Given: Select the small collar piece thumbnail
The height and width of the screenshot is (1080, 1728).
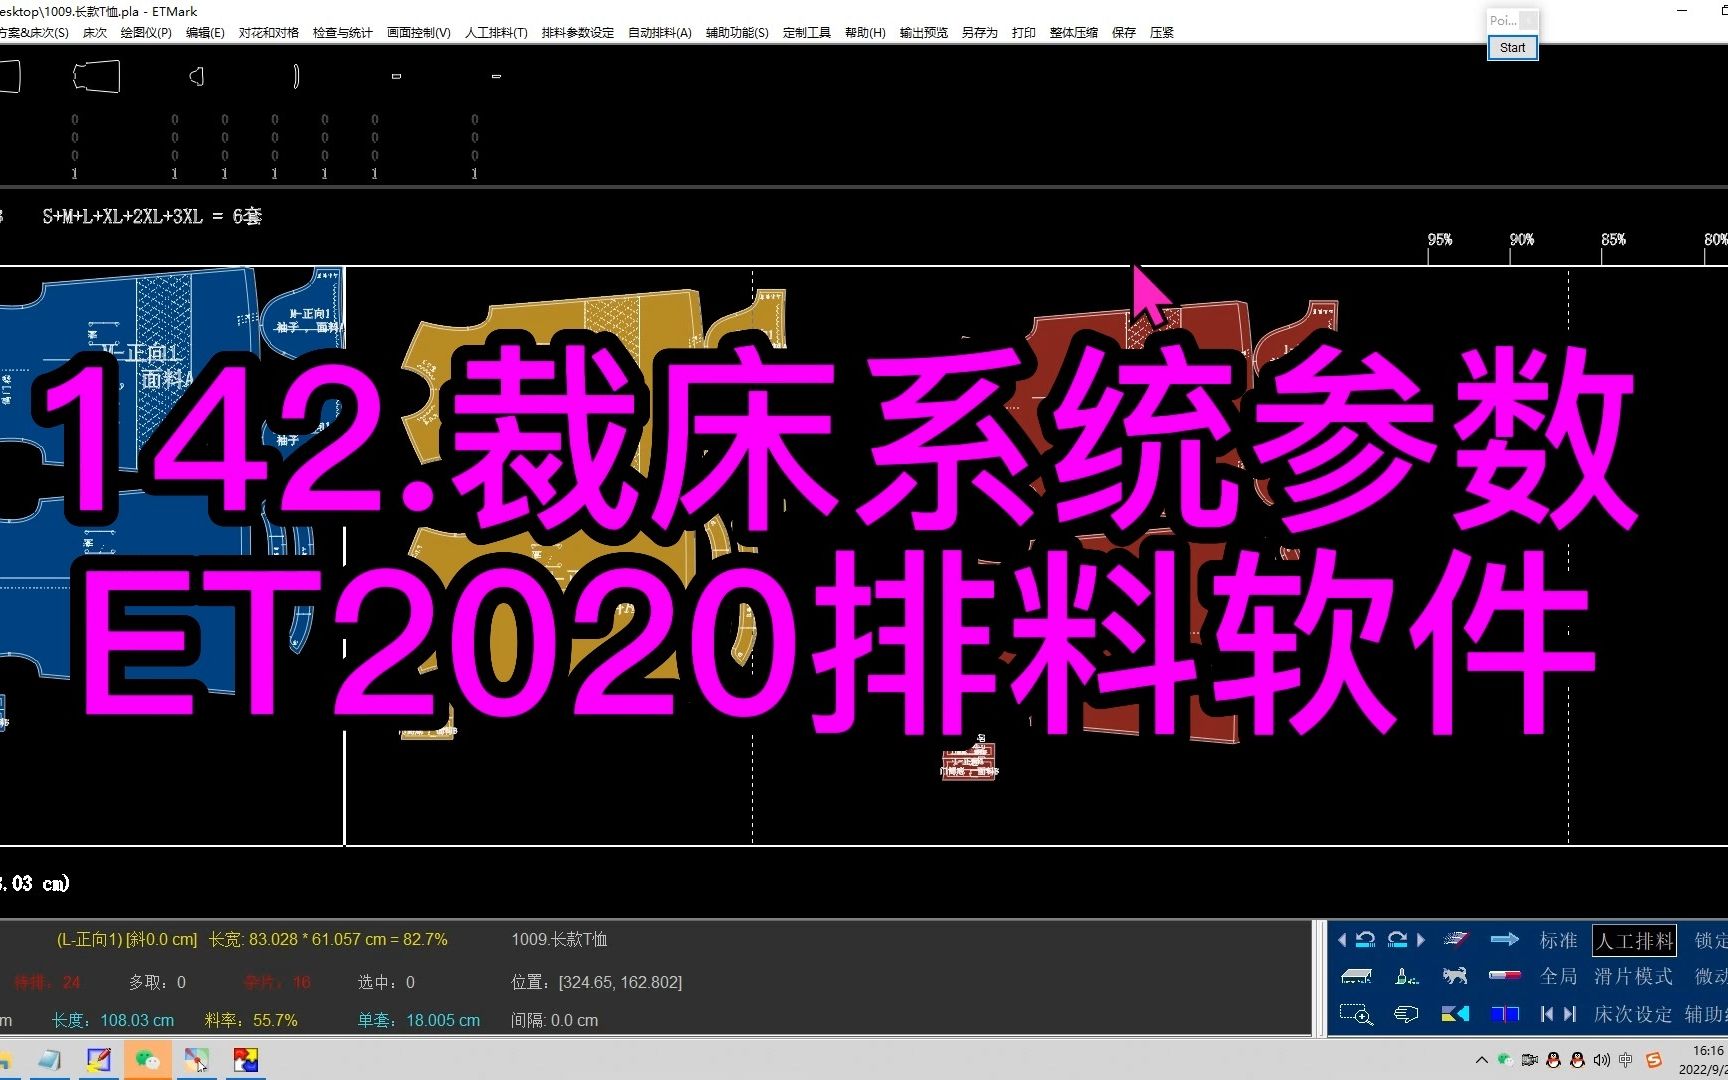Looking at the screenshot, I should 197,76.
